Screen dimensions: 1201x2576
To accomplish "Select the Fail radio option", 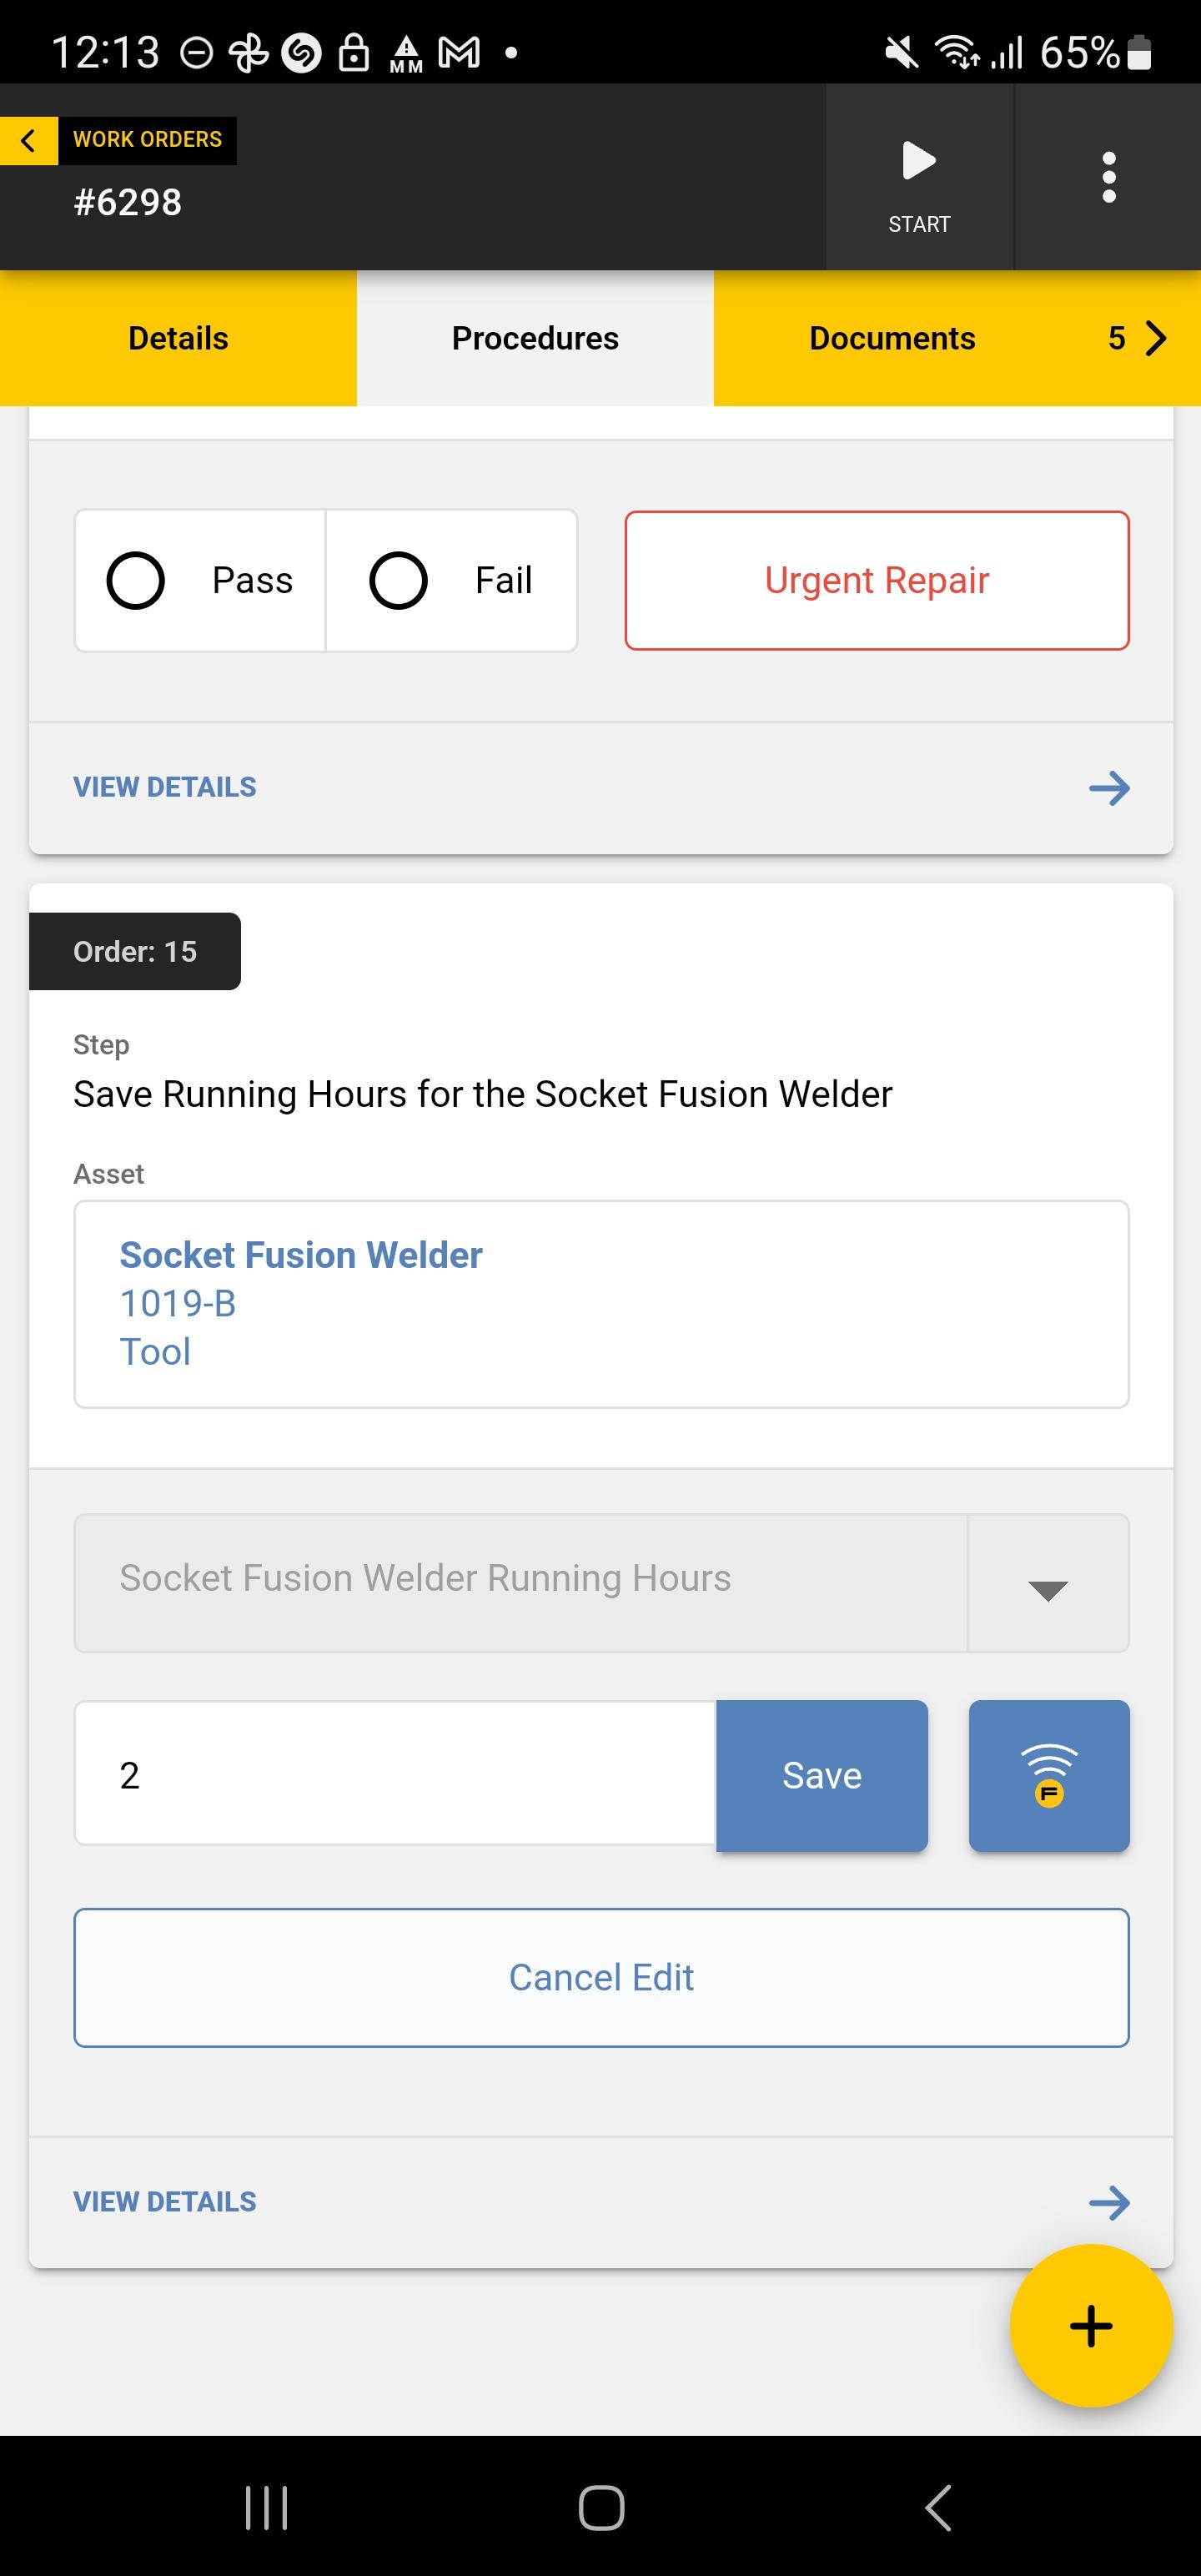I will [451, 580].
